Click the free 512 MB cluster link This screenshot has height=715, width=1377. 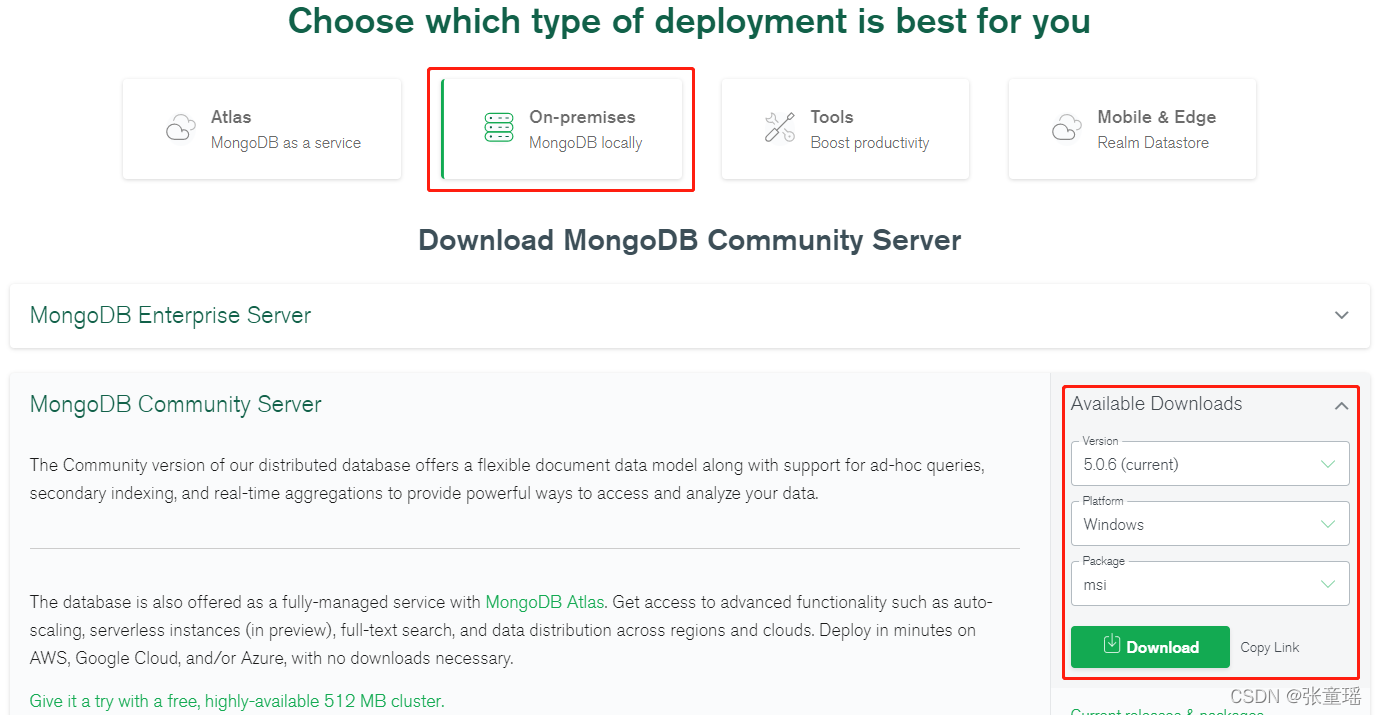[x=237, y=701]
